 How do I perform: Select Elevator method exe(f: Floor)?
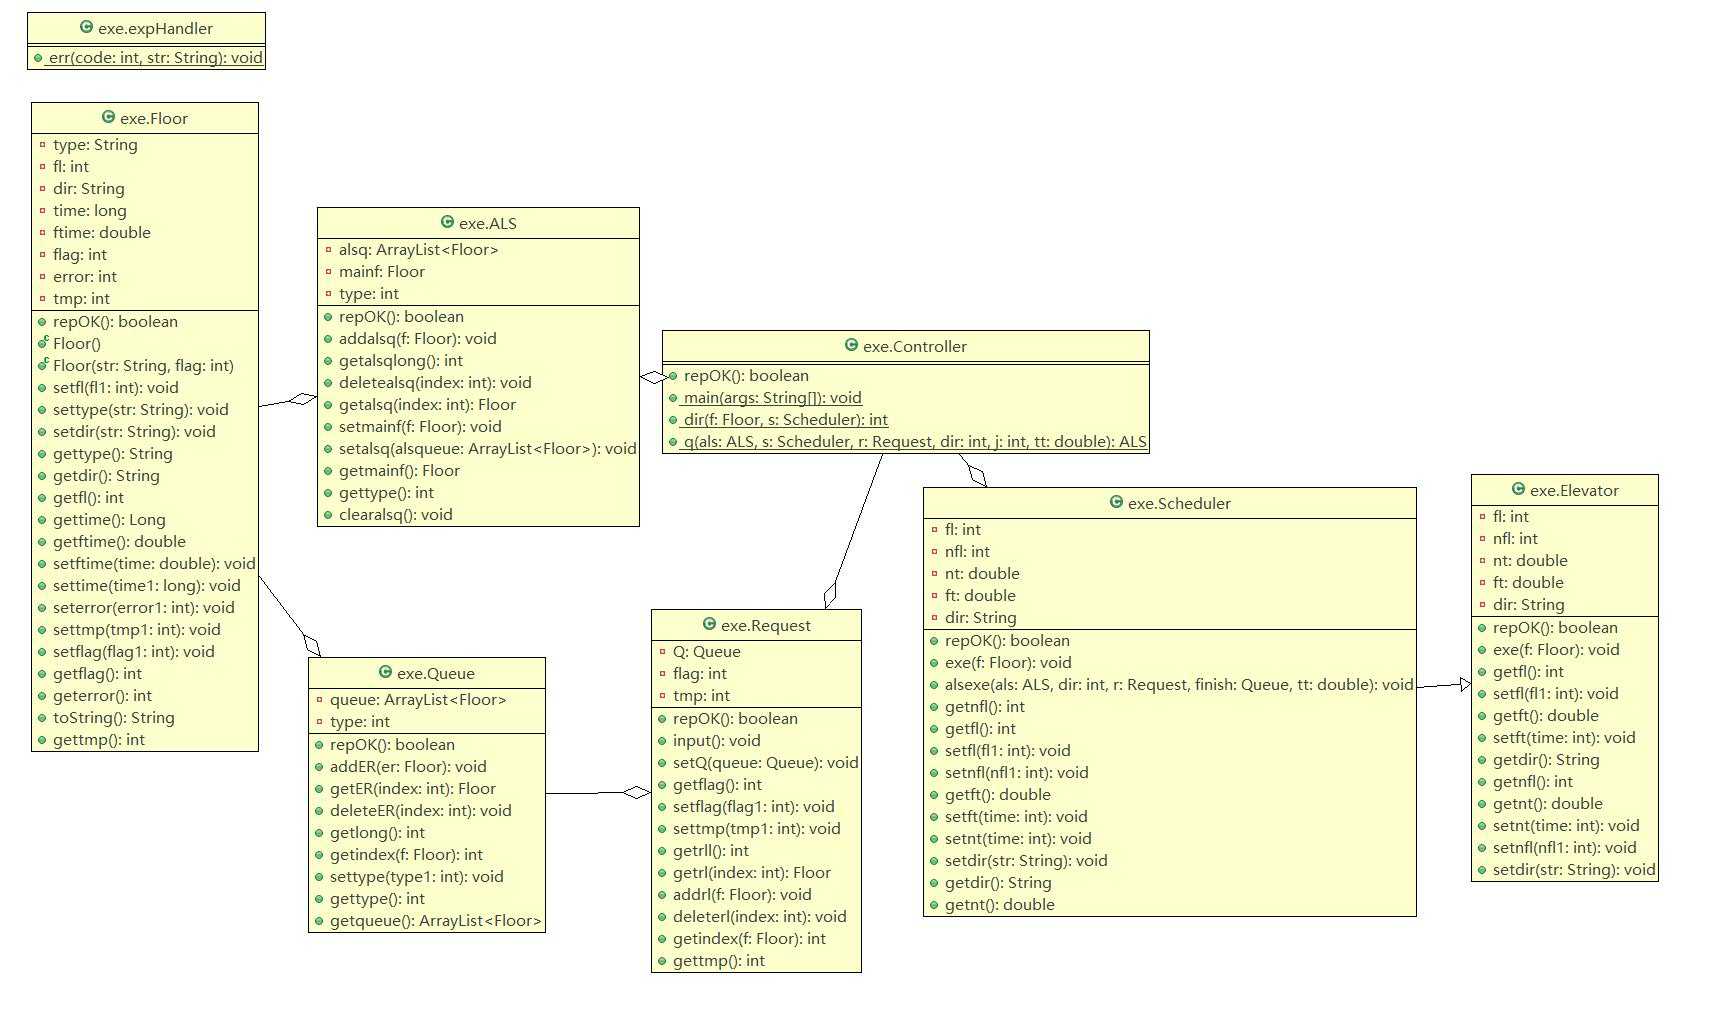1556,649
